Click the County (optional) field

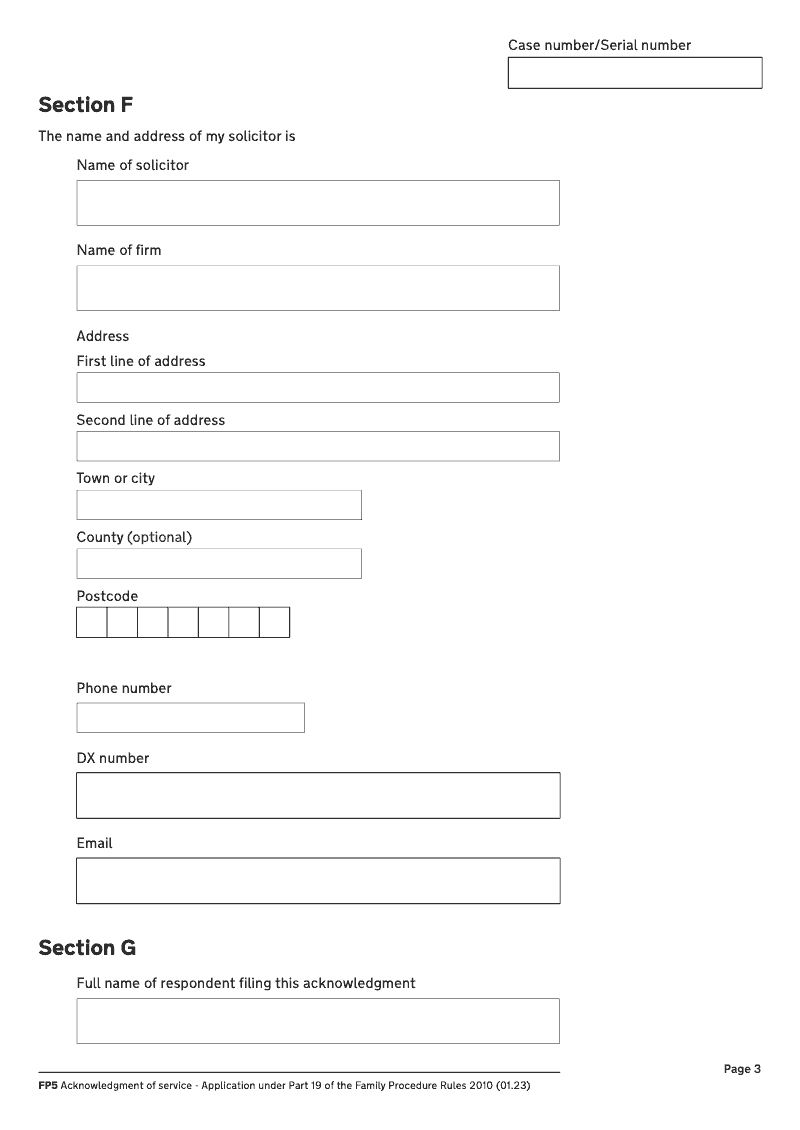(x=219, y=563)
